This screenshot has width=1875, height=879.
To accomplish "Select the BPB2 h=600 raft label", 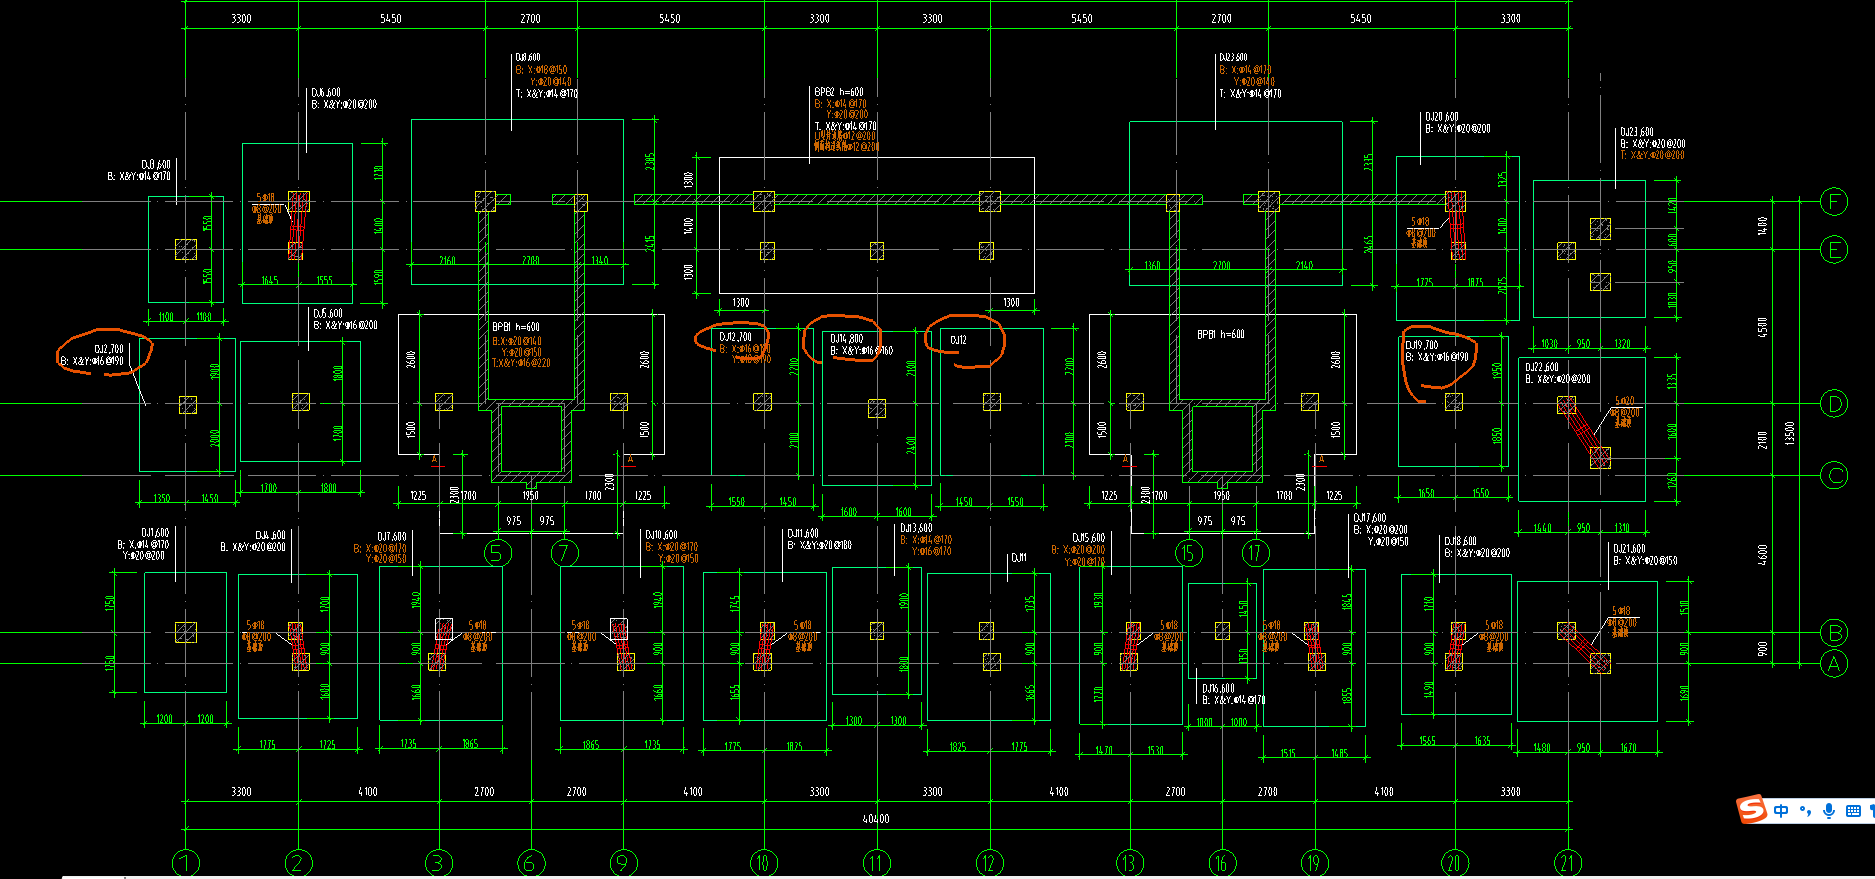I will click(x=839, y=92).
